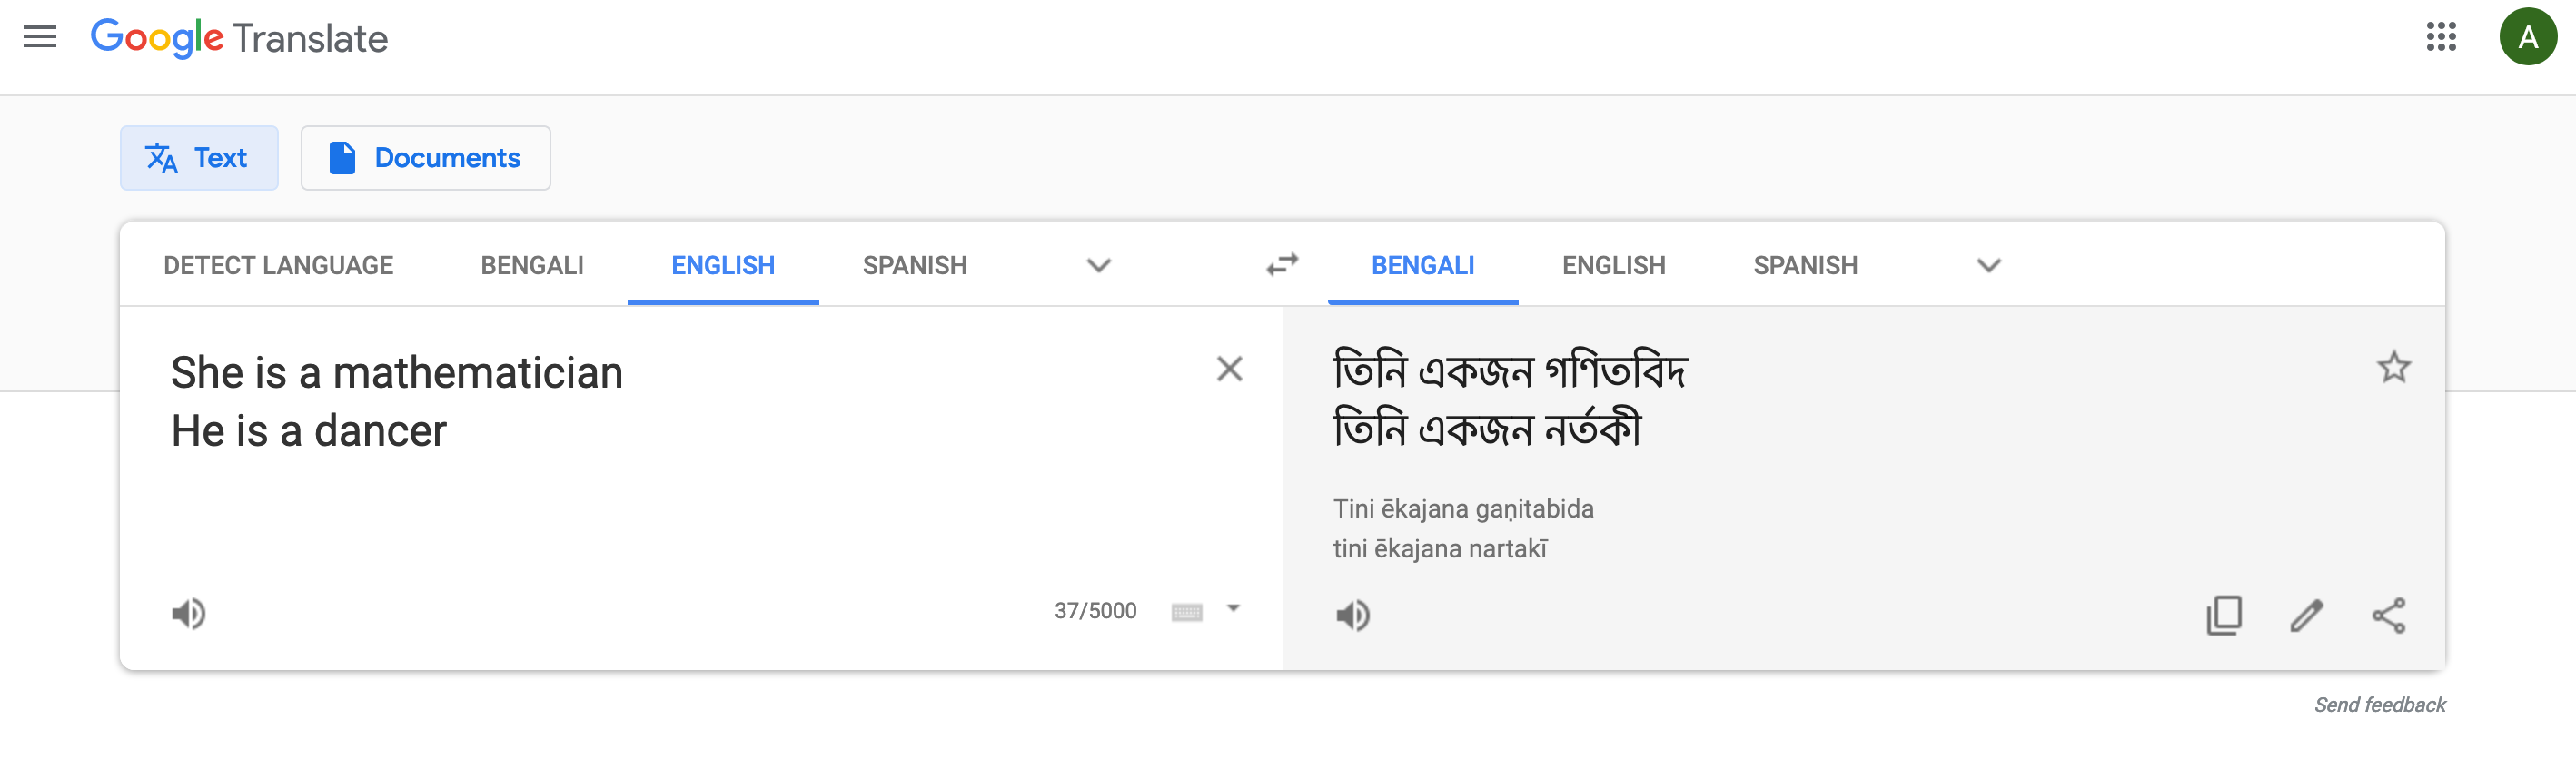Copy the translation to clipboard

click(2224, 615)
